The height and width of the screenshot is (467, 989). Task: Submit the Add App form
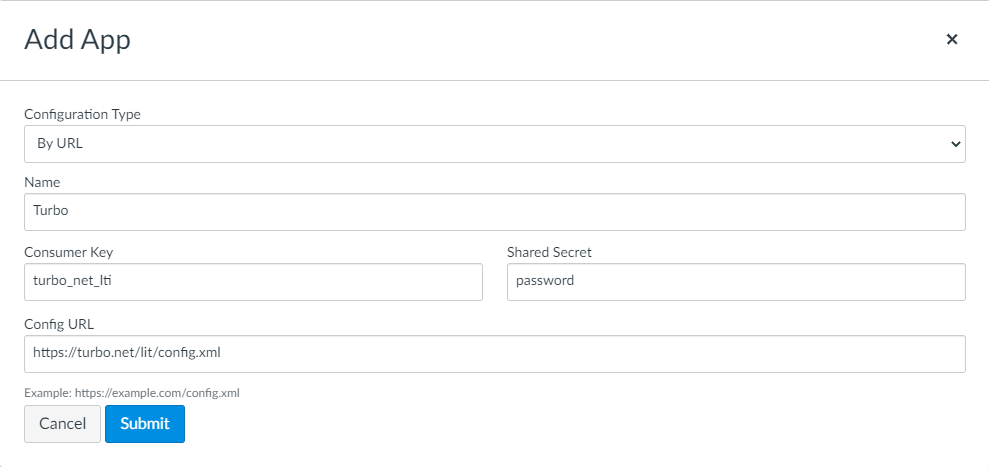coord(145,423)
